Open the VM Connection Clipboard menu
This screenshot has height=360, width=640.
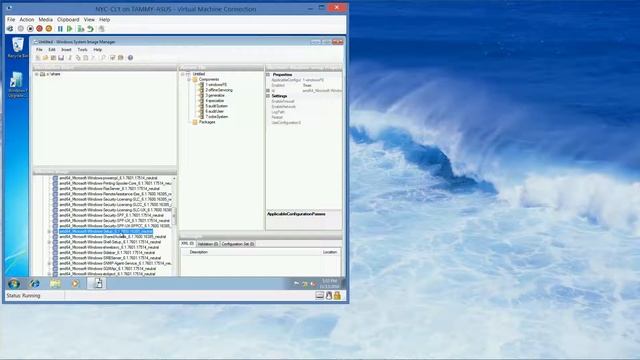tap(68, 20)
